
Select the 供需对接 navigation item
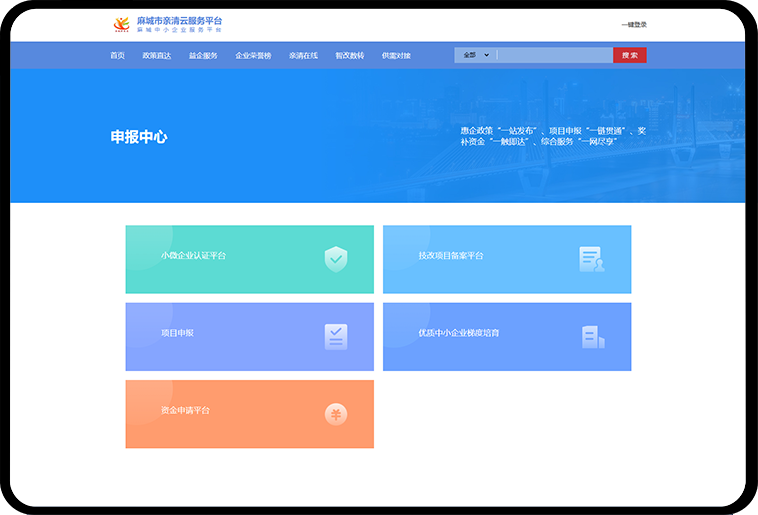click(x=396, y=56)
